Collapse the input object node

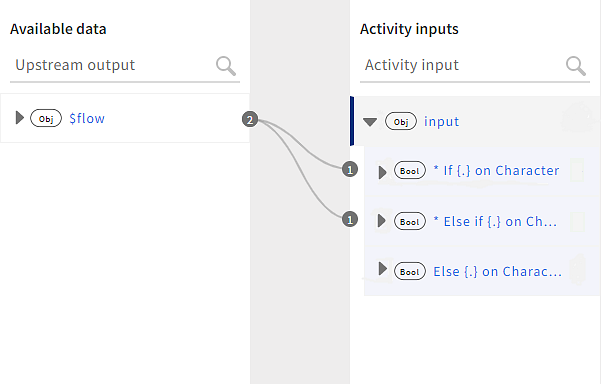click(370, 122)
